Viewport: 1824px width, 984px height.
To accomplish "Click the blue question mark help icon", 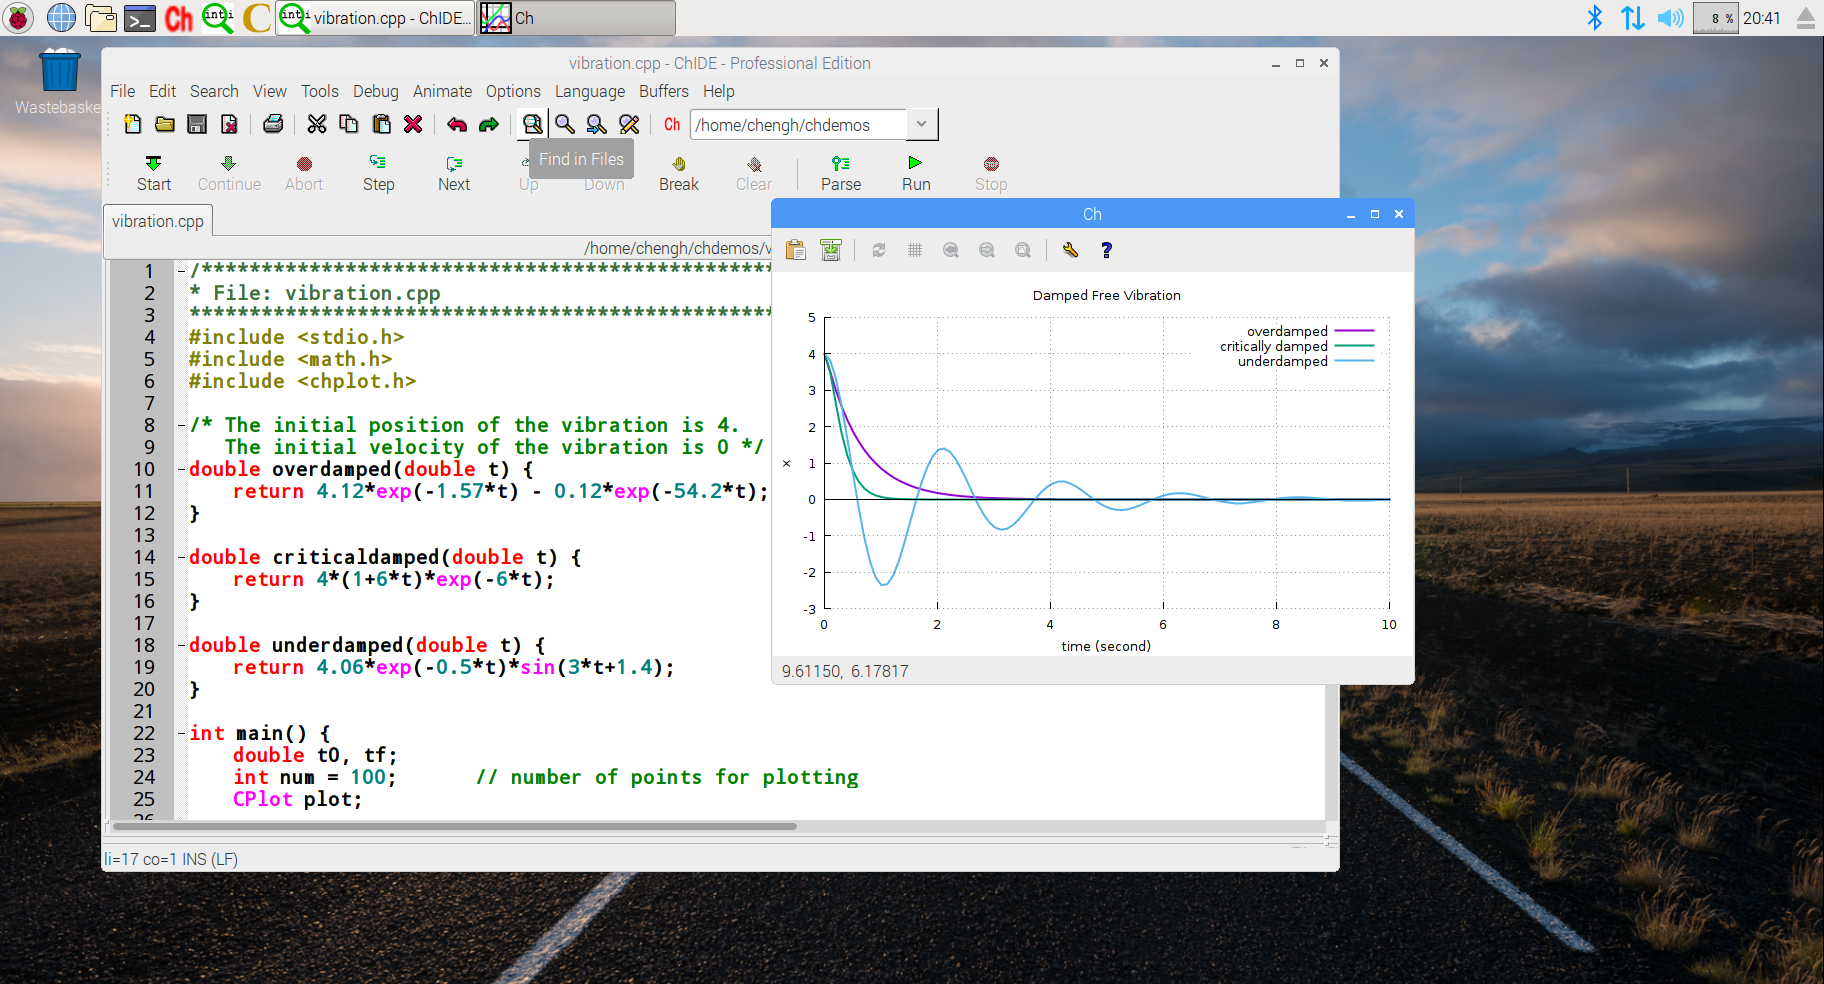I will pos(1106,250).
